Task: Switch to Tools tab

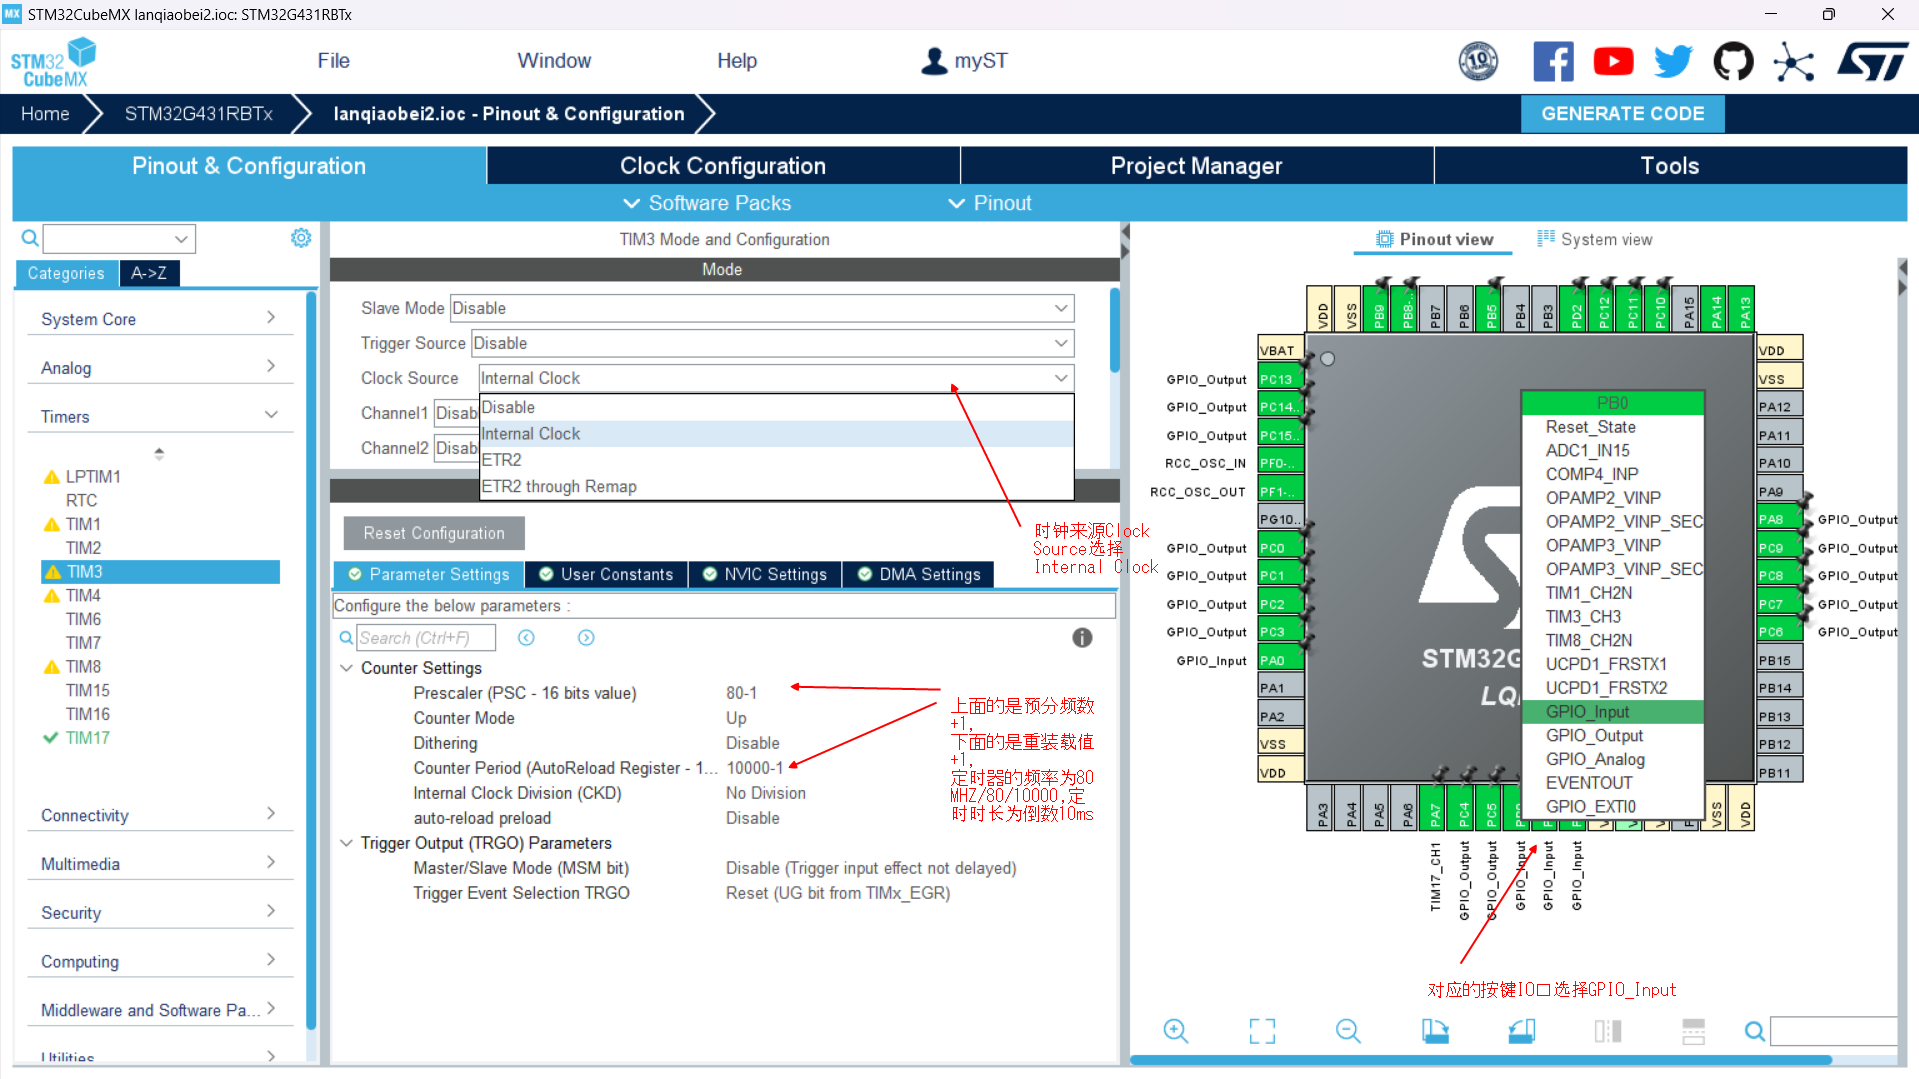Action: pyautogui.click(x=1670, y=166)
